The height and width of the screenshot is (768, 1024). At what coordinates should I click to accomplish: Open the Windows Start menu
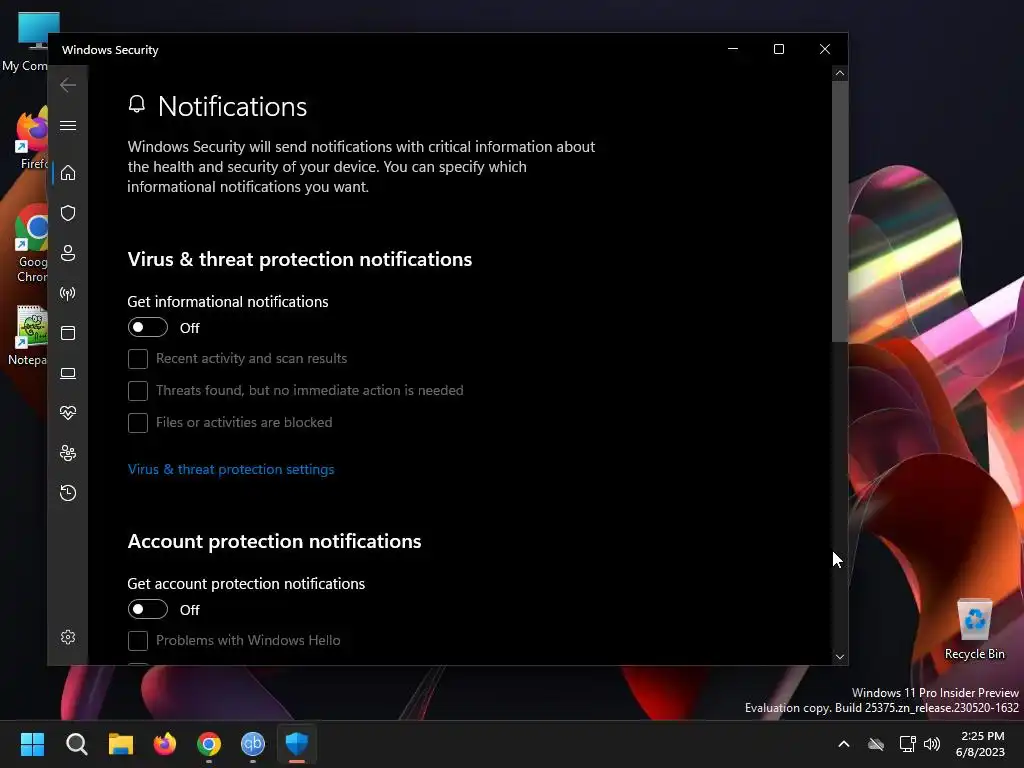(32, 744)
